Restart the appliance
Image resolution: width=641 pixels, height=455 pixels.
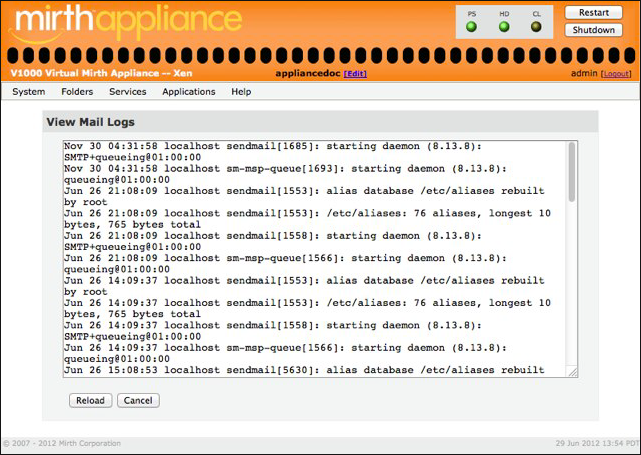(x=594, y=13)
